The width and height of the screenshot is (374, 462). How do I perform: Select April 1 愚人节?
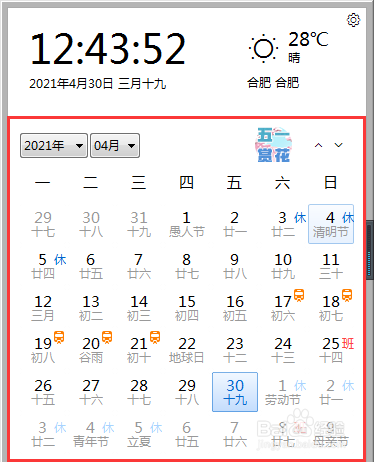[187, 224]
